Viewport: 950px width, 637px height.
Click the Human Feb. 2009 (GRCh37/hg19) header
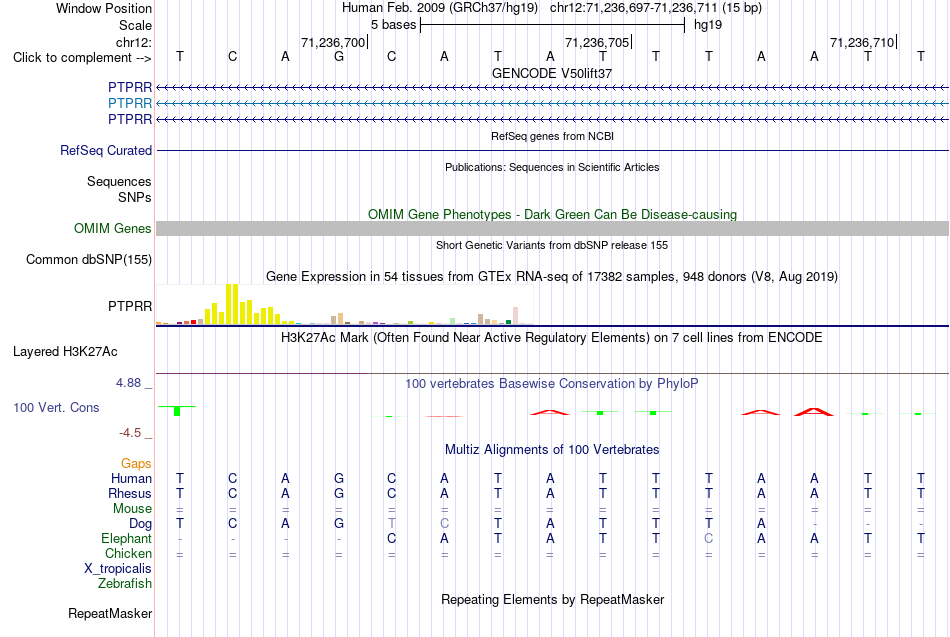pos(440,8)
